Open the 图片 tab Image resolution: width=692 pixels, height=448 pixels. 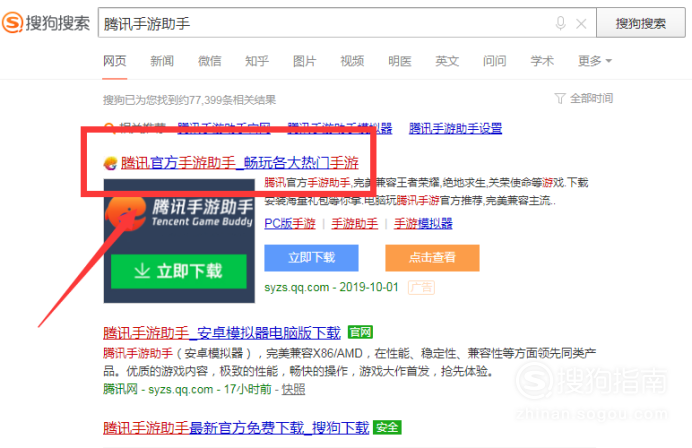[305, 60]
